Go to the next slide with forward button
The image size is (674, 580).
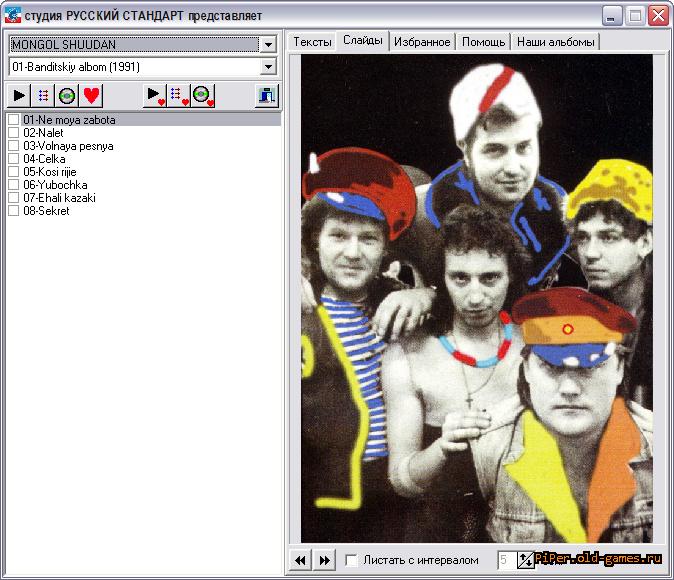tap(325, 560)
